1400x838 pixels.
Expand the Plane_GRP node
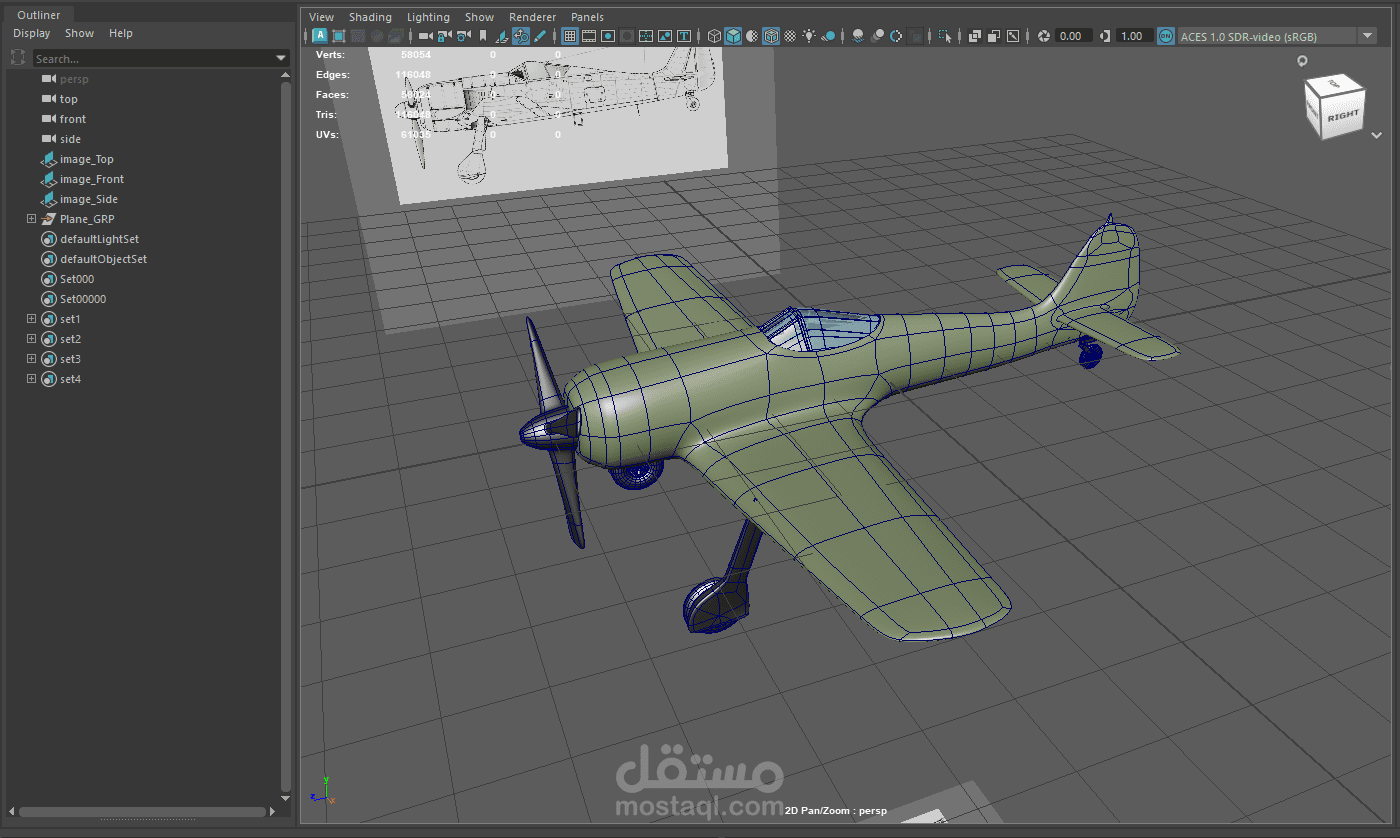pyautogui.click(x=31, y=219)
